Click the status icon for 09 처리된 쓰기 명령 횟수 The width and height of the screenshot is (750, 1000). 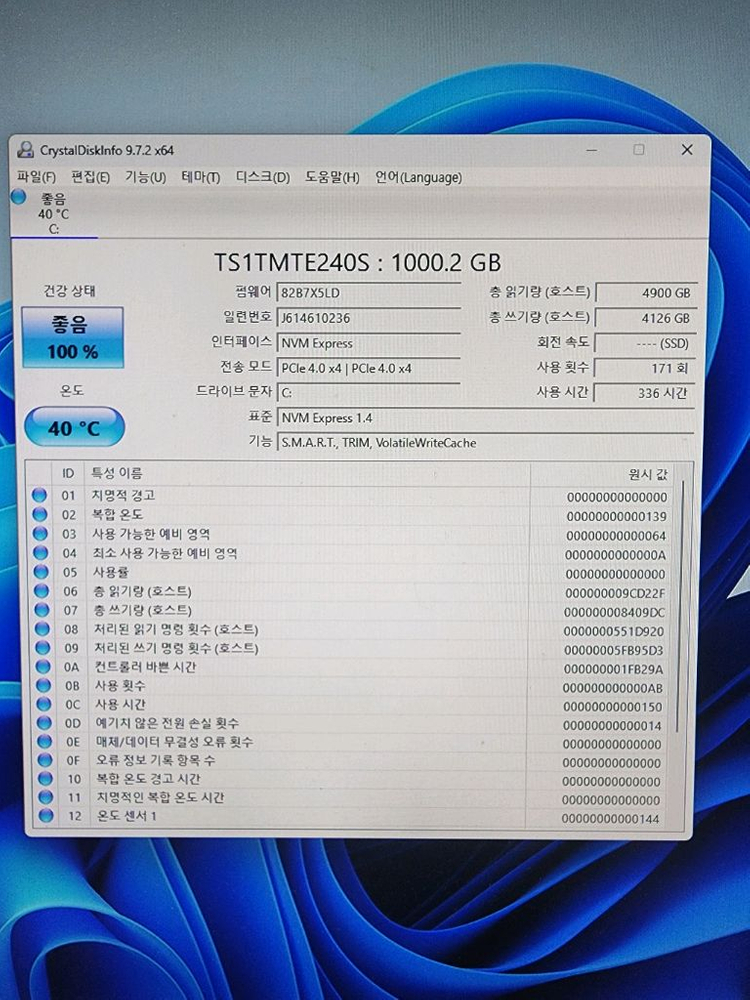tap(43, 647)
